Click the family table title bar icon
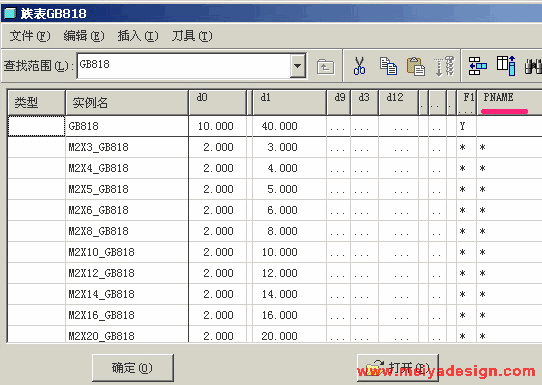Viewport: 542px width, 385px height. (x=10, y=13)
